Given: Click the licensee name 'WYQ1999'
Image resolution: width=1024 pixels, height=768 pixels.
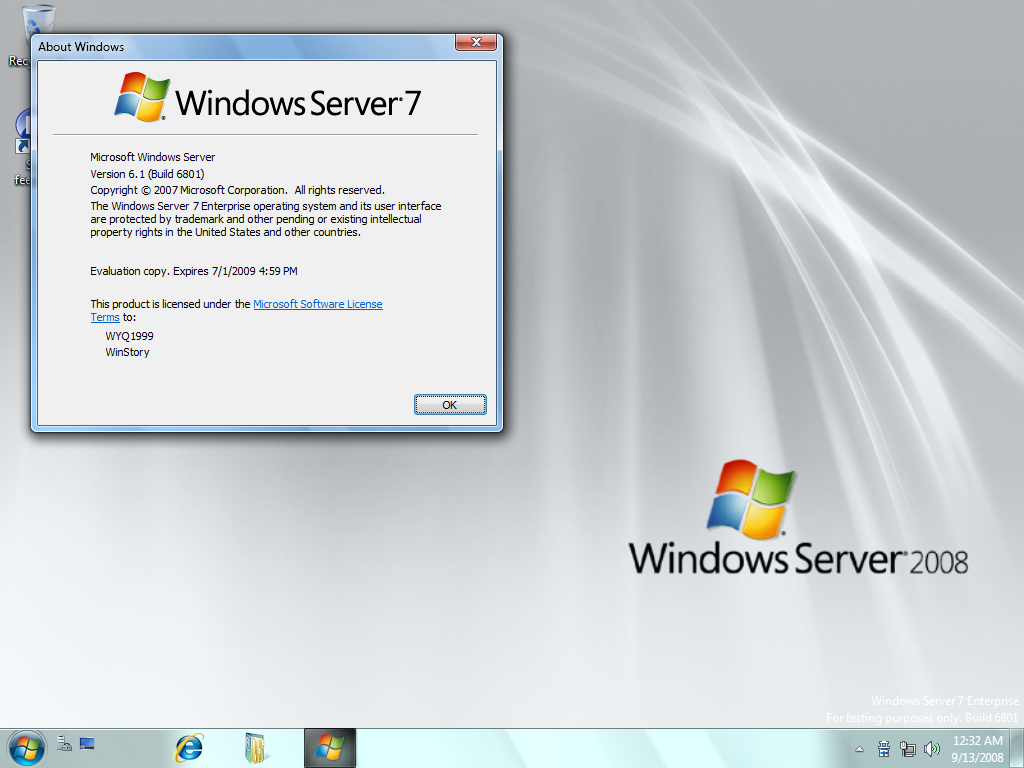Looking at the screenshot, I should coord(129,336).
